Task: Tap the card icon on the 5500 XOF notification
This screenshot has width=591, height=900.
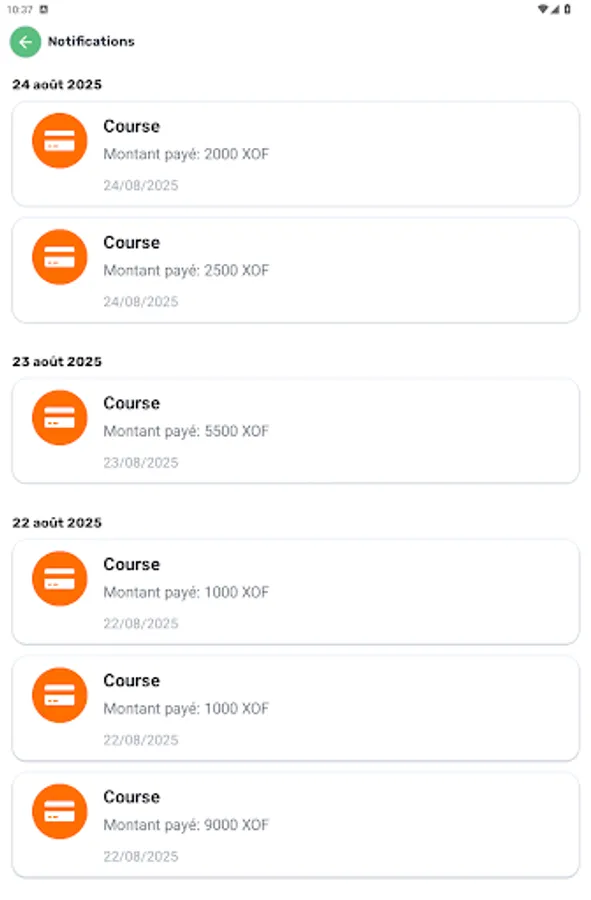Action: [x=59, y=418]
